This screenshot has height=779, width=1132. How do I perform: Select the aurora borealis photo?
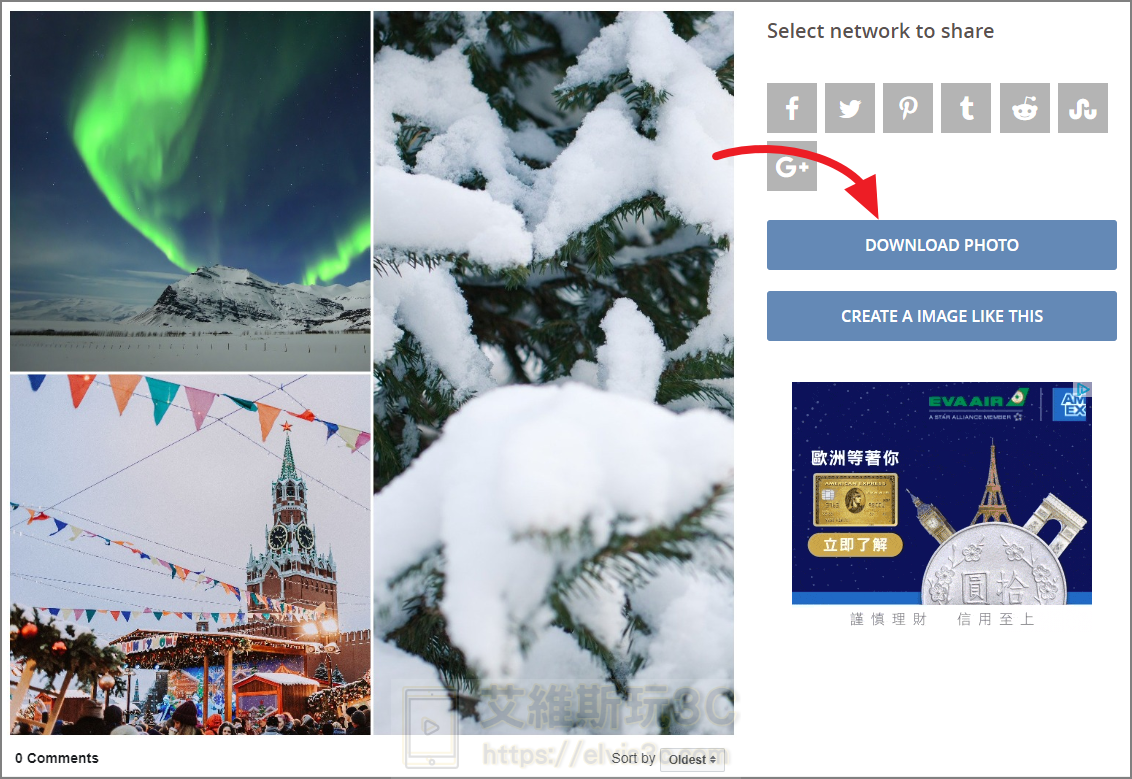click(191, 191)
